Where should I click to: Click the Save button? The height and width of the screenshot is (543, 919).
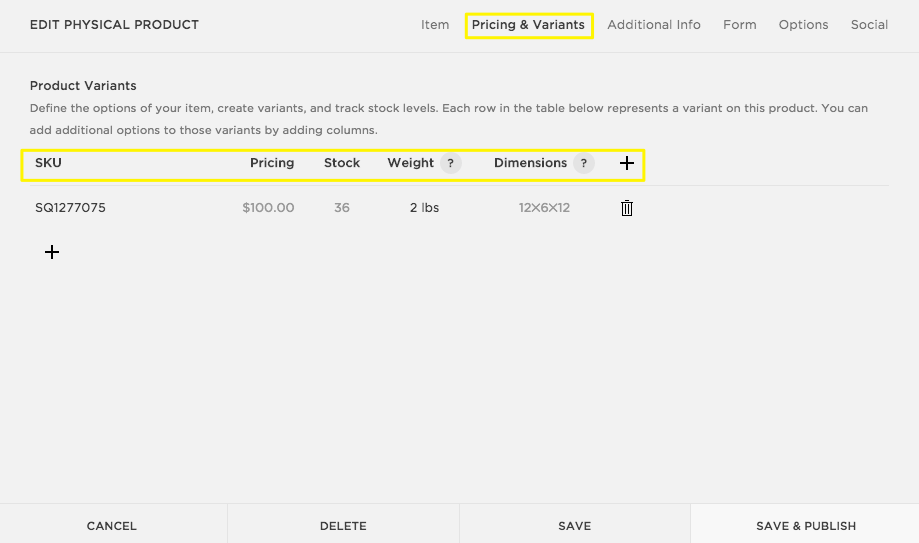[575, 525]
